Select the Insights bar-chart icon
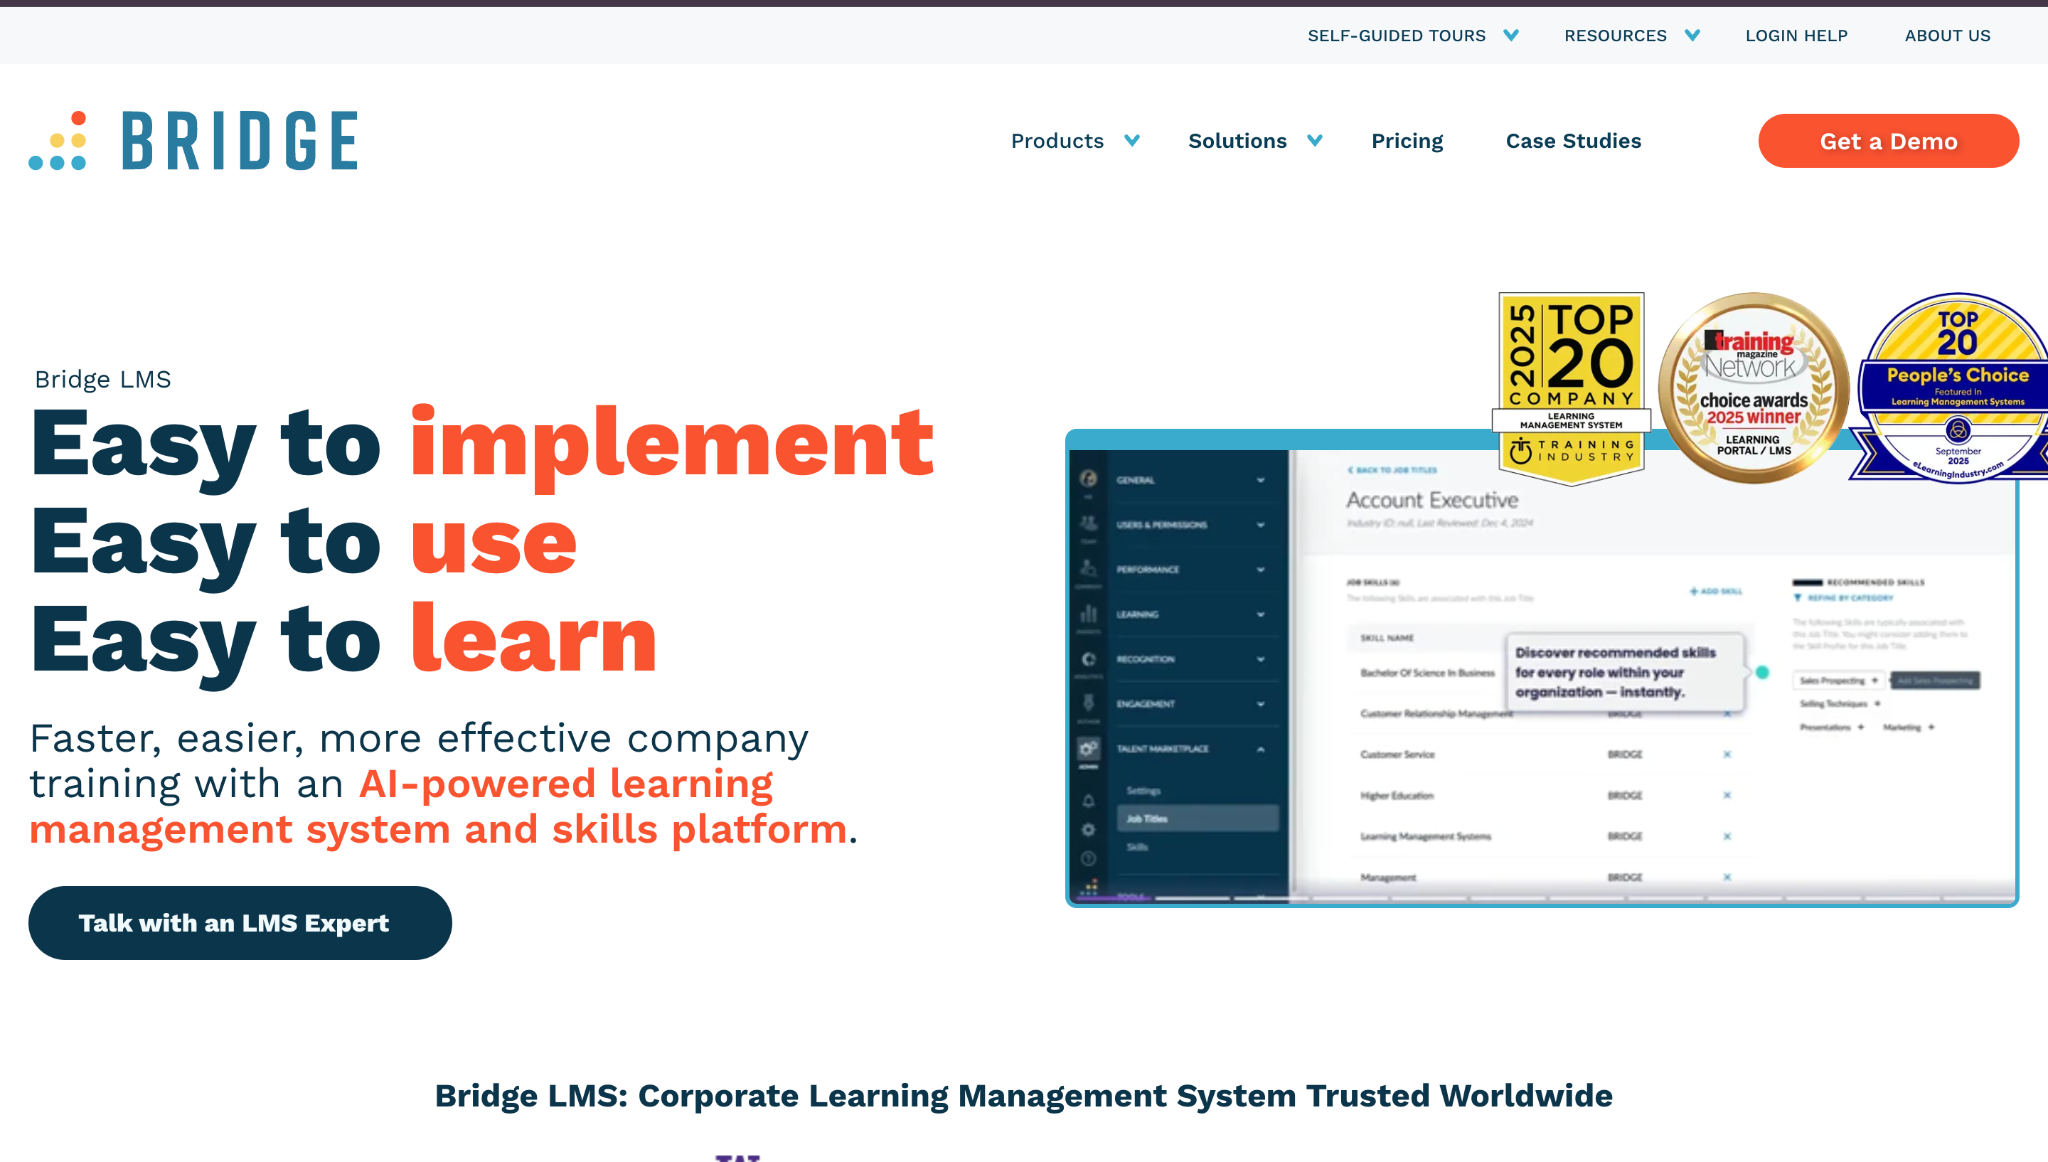Screen dimensions: 2048x1162 click(1089, 615)
